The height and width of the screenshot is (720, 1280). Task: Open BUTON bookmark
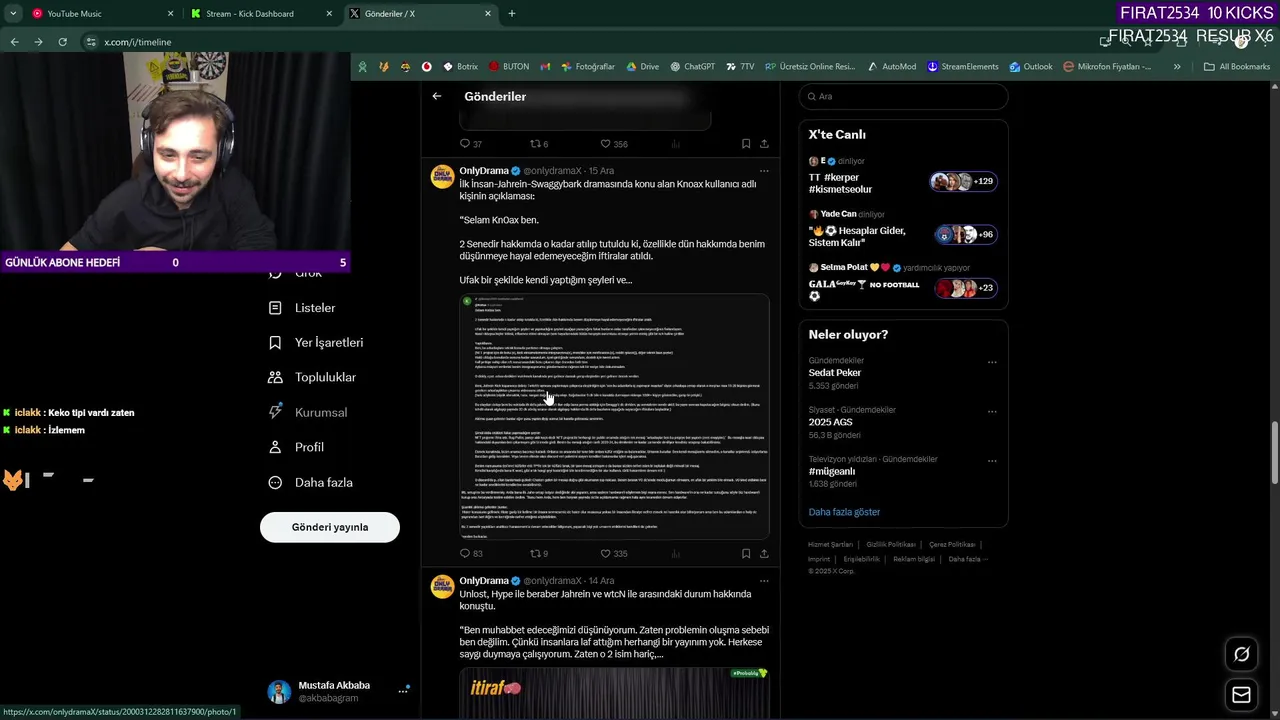(x=509, y=67)
